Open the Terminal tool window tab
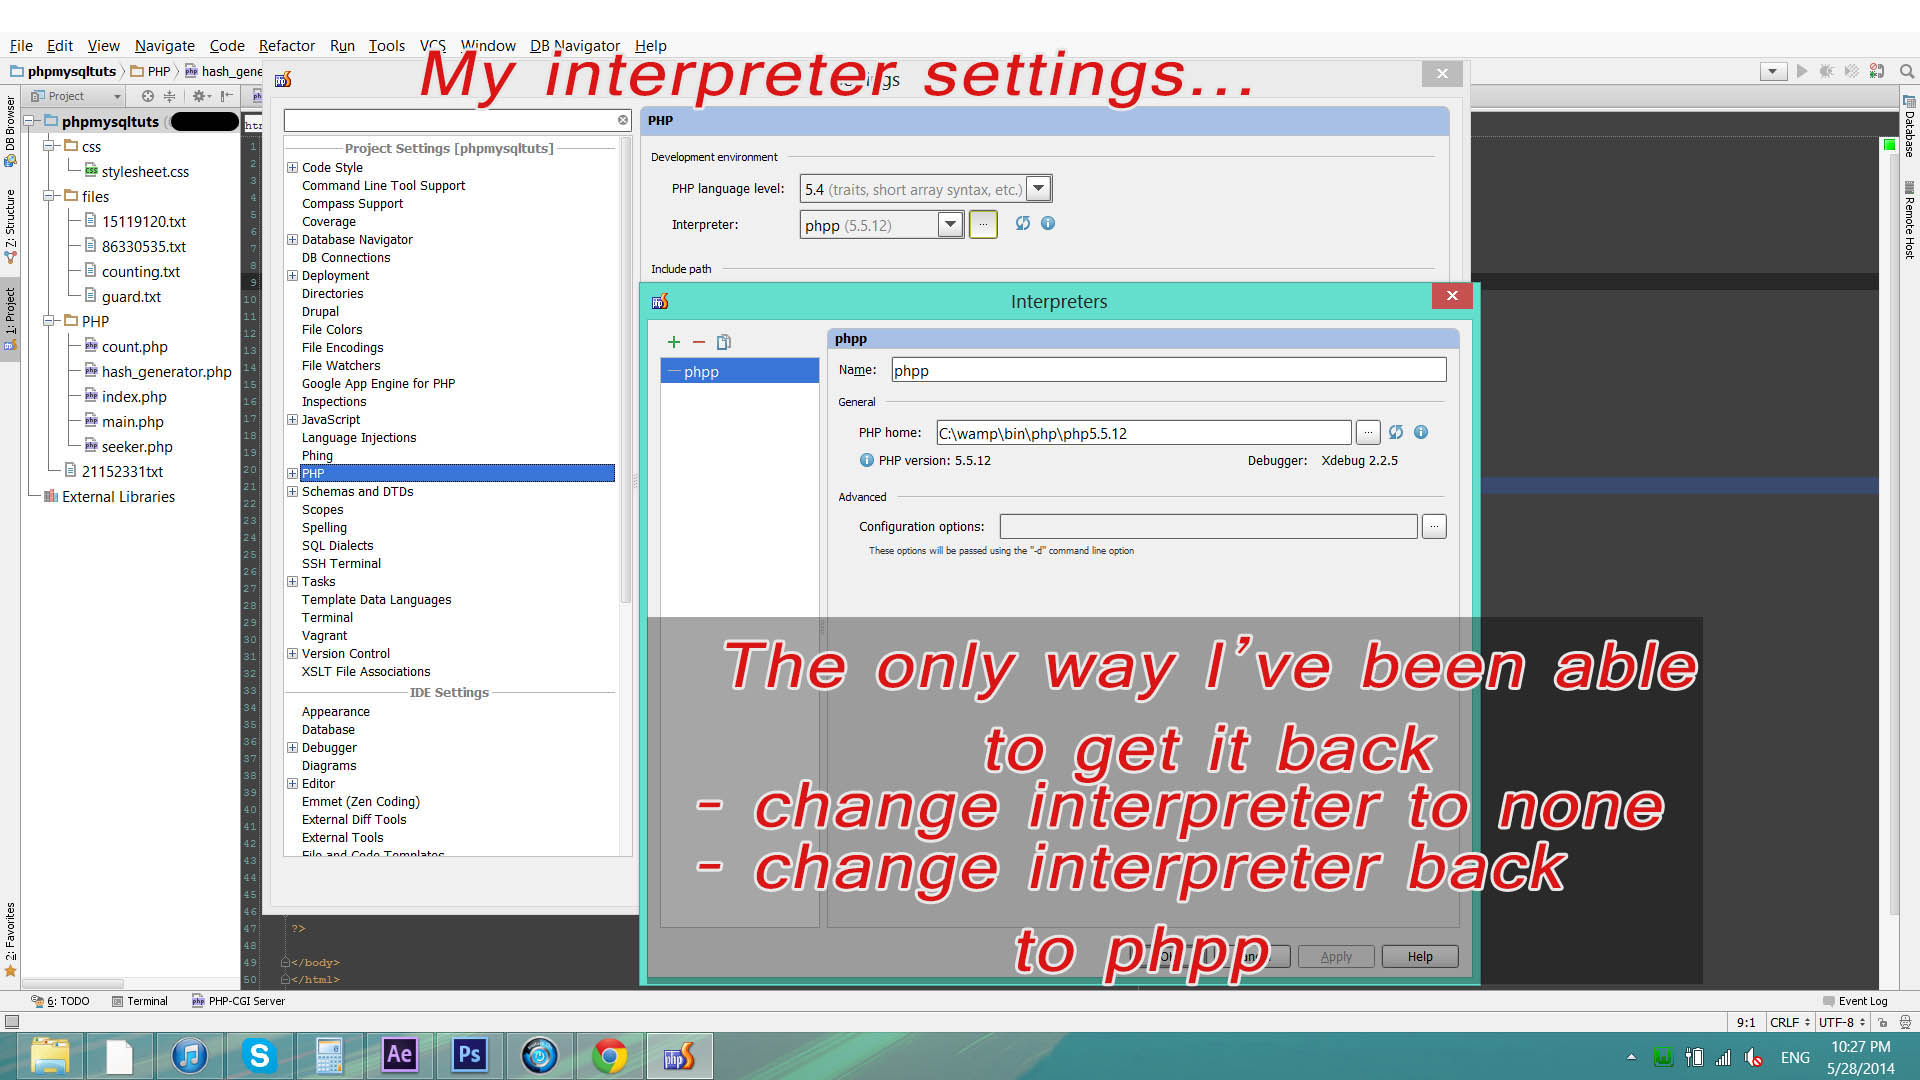 click(x=139, y=1001)
